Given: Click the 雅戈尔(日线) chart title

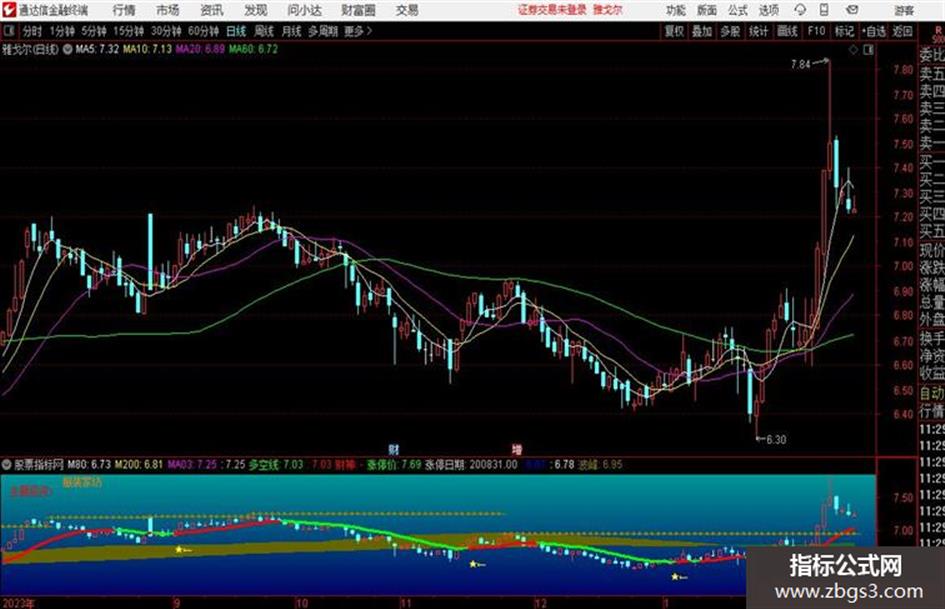Looking at the screenshot, I should [30, 49].
